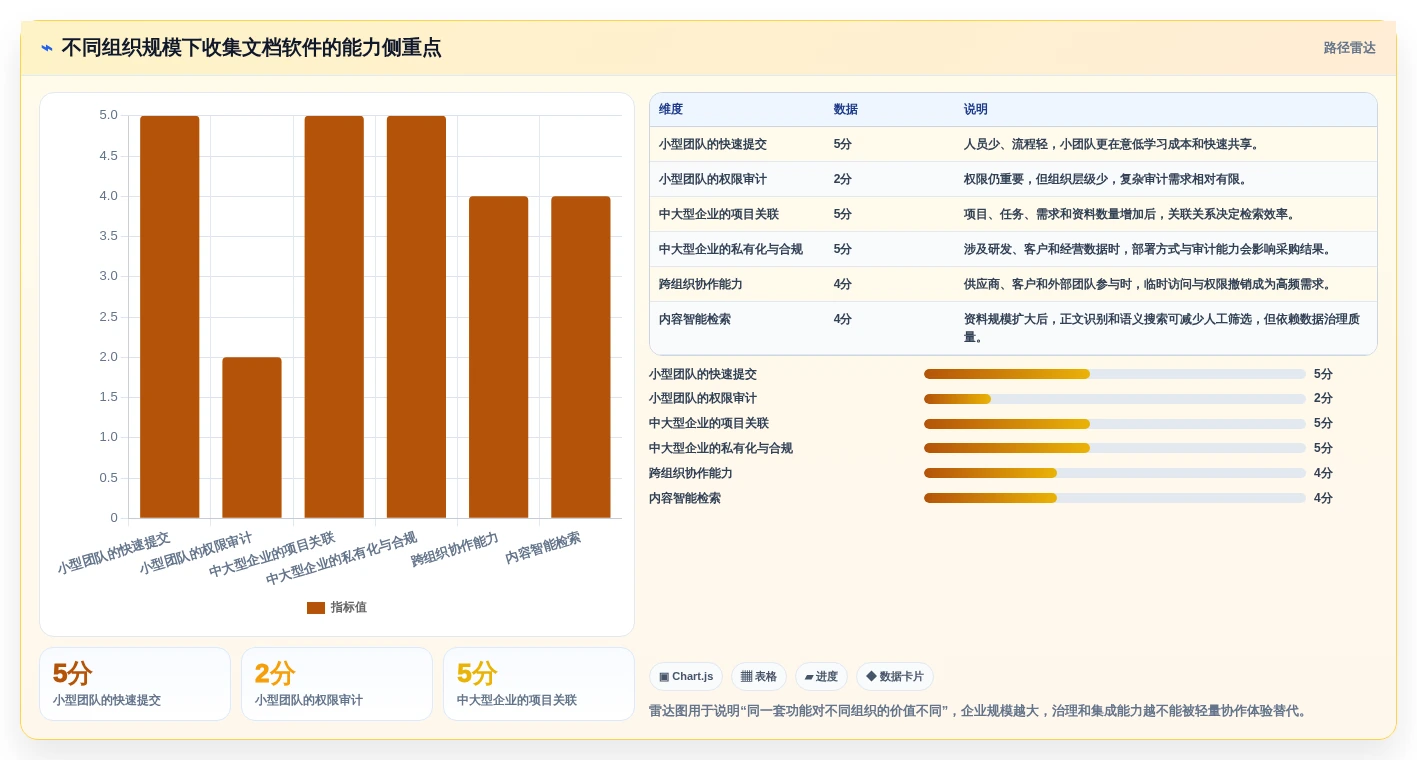
Task: Click the 说明 column header
Action: click(x=976, y=110)
